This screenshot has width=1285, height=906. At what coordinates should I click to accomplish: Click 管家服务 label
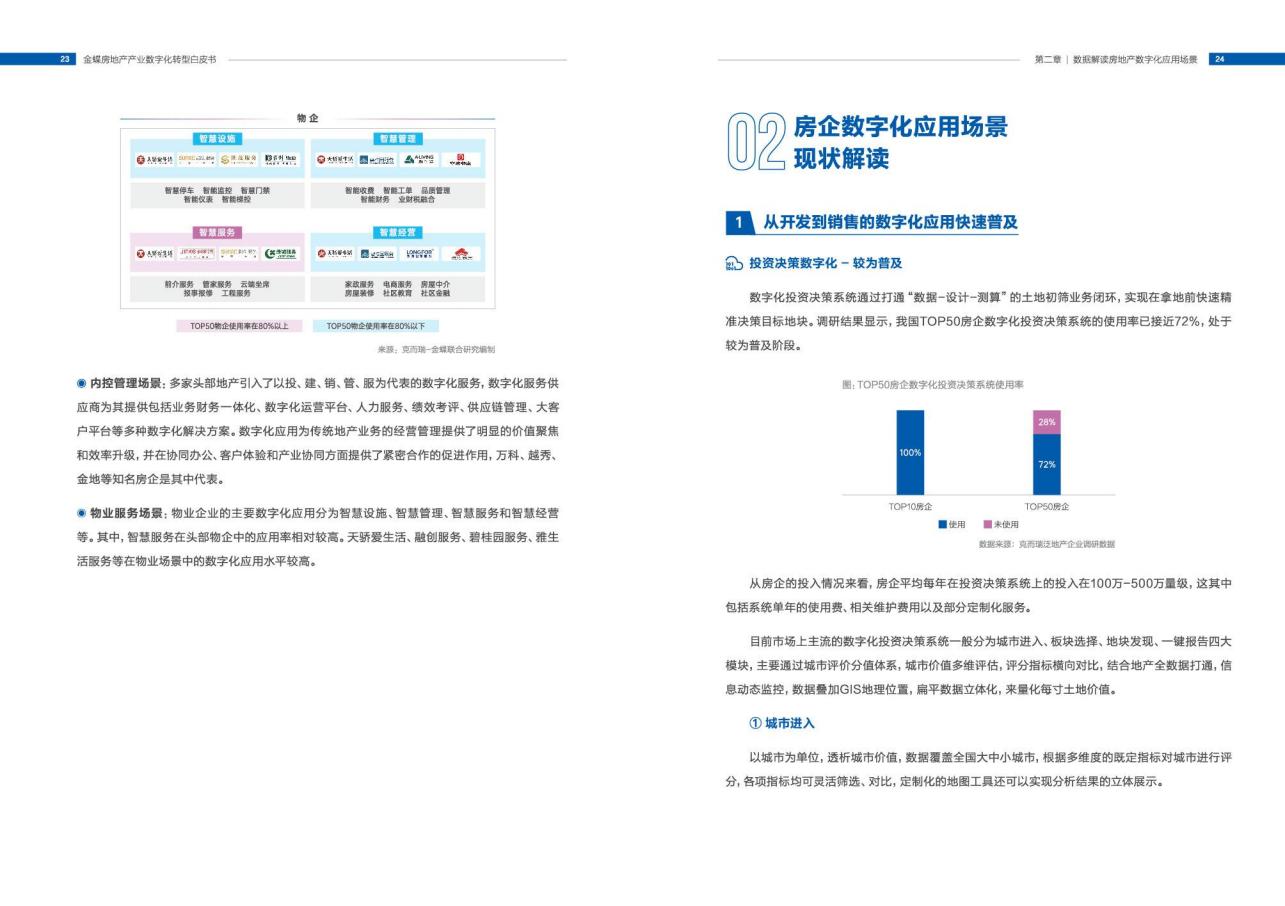click(217, 284)
